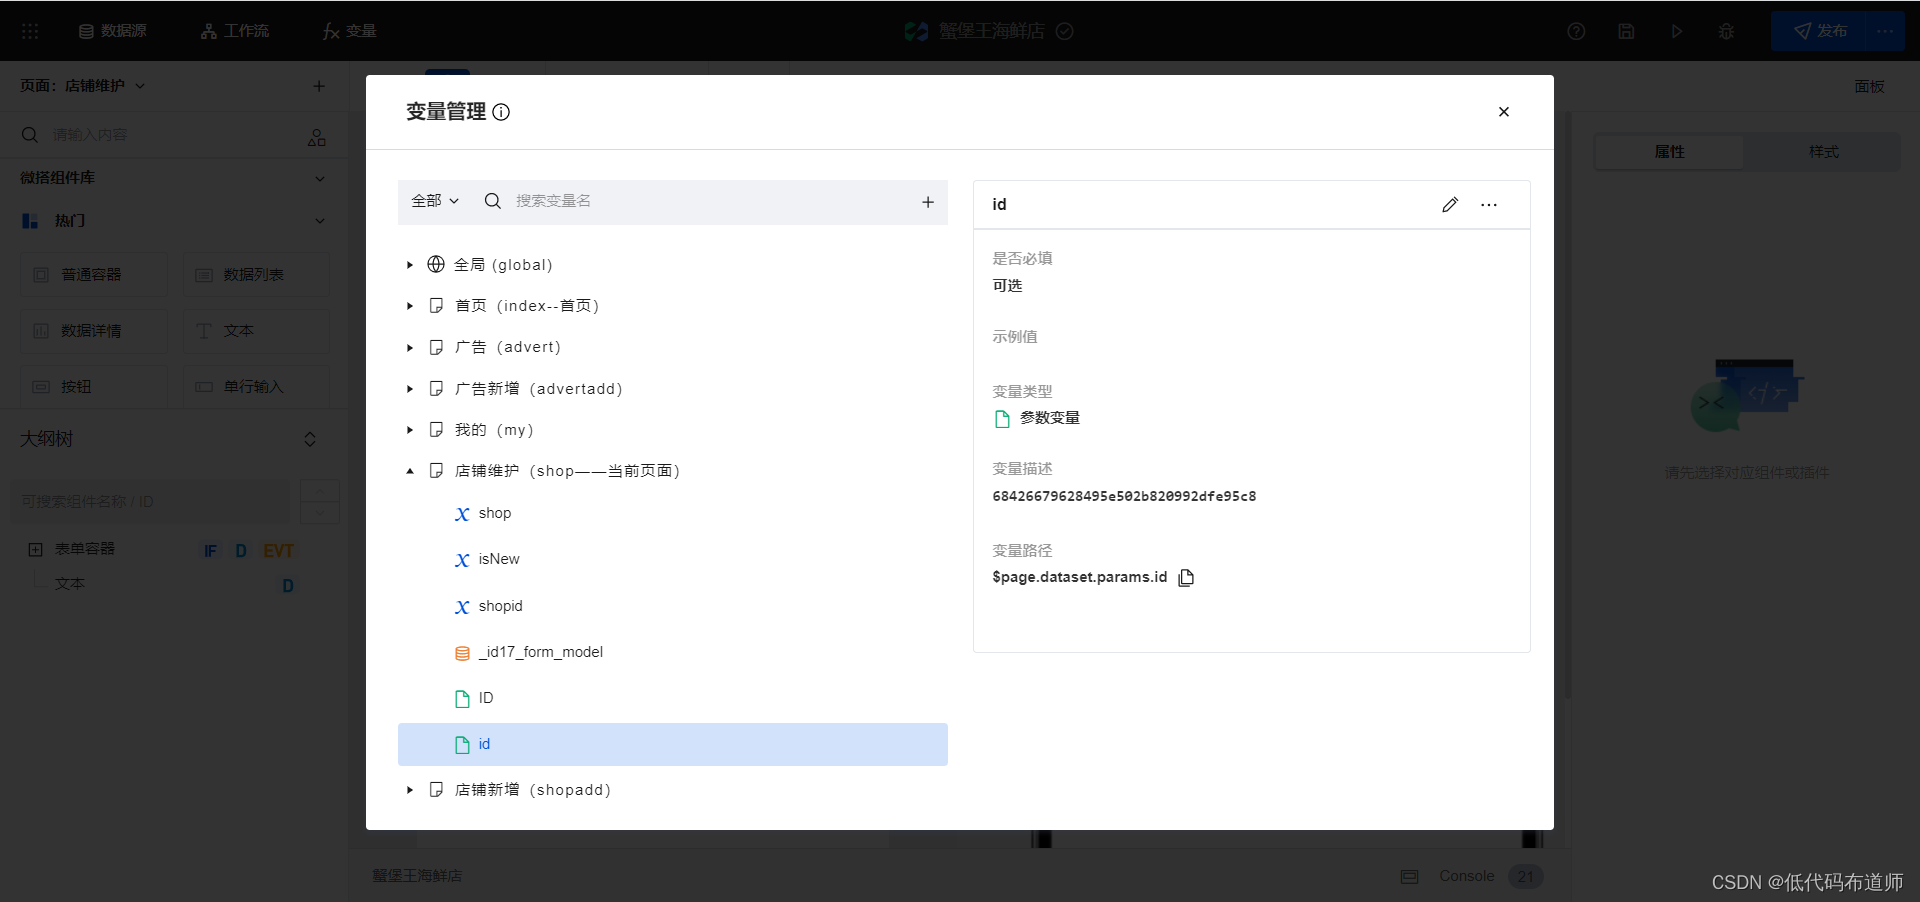This screenshot has width=1920, height=902.
Task: Switch to the 属性 tab
Action: pos(1669,152)
